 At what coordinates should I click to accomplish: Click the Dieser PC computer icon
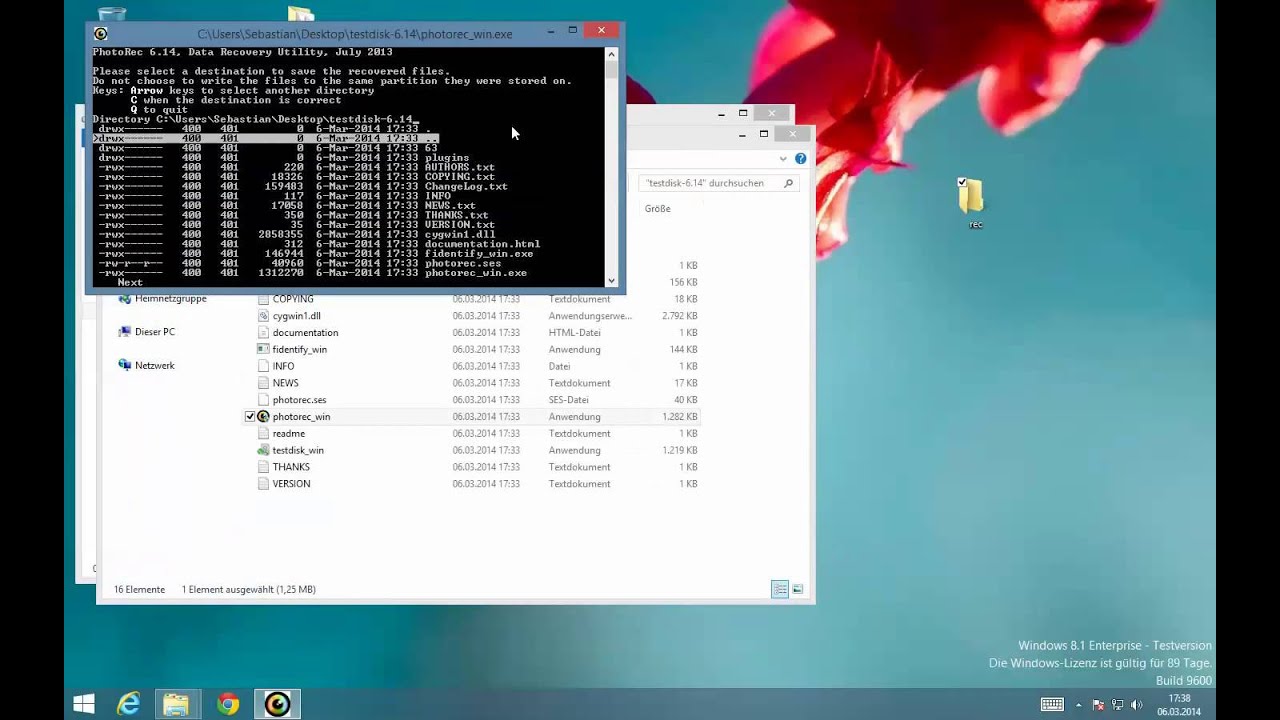click(x=125, y=331)
